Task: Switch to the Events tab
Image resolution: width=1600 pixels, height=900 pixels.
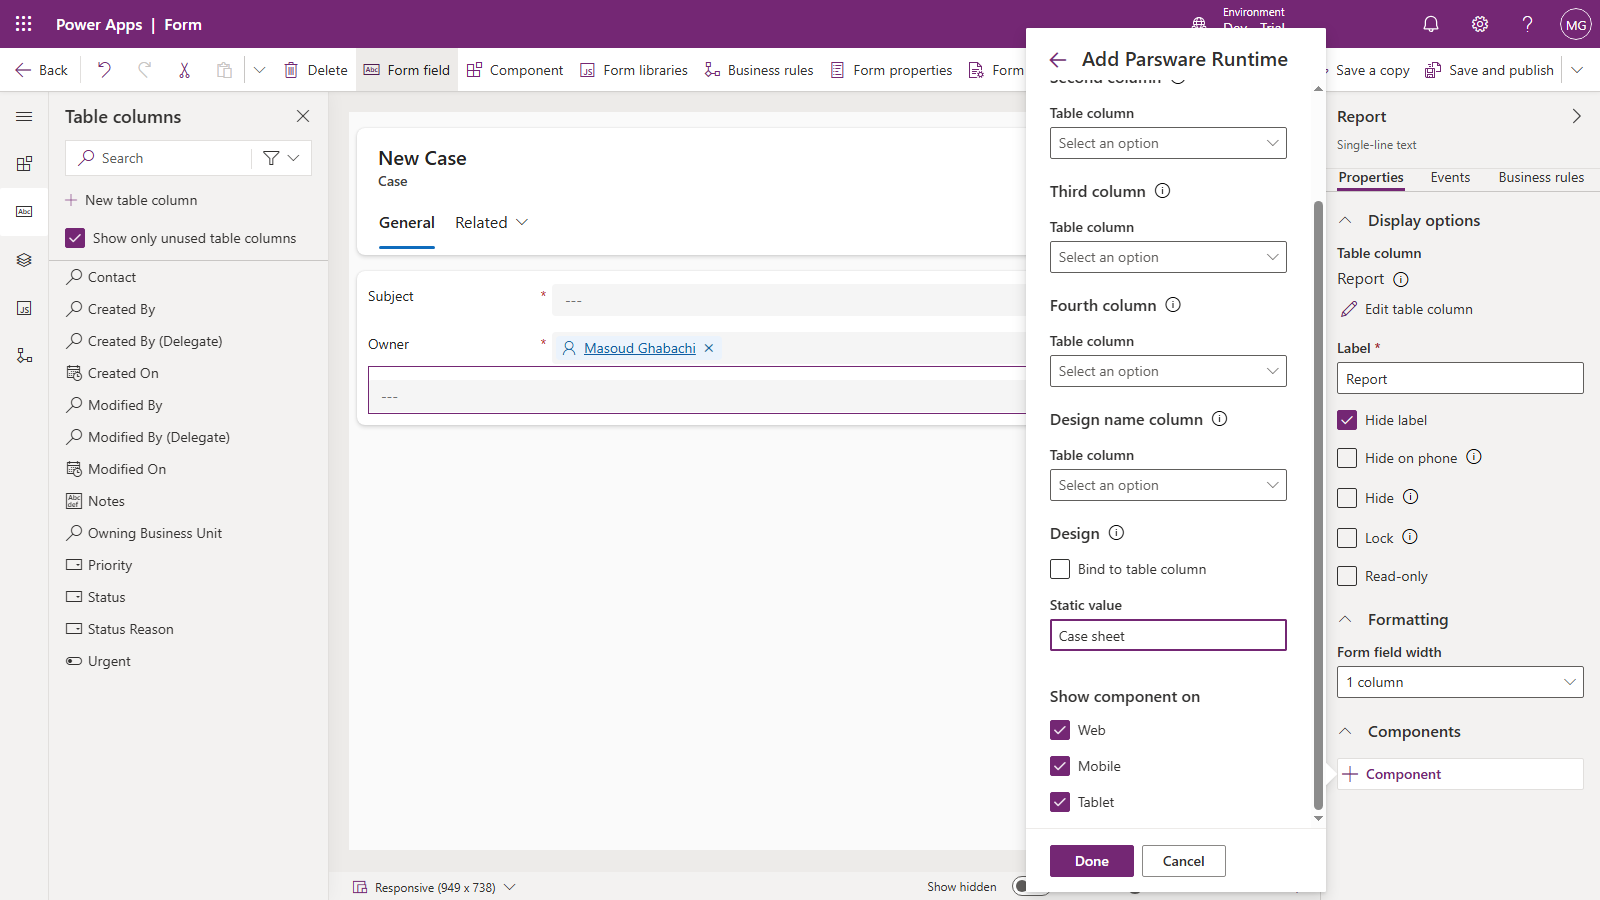Action: (1450, 177)
